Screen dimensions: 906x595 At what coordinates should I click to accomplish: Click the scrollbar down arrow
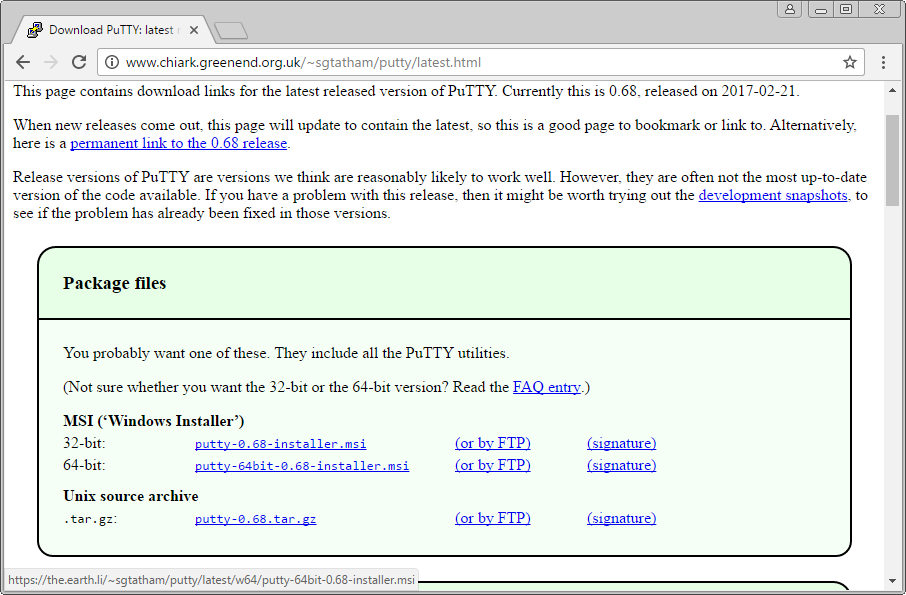click(x=893, y=581)
